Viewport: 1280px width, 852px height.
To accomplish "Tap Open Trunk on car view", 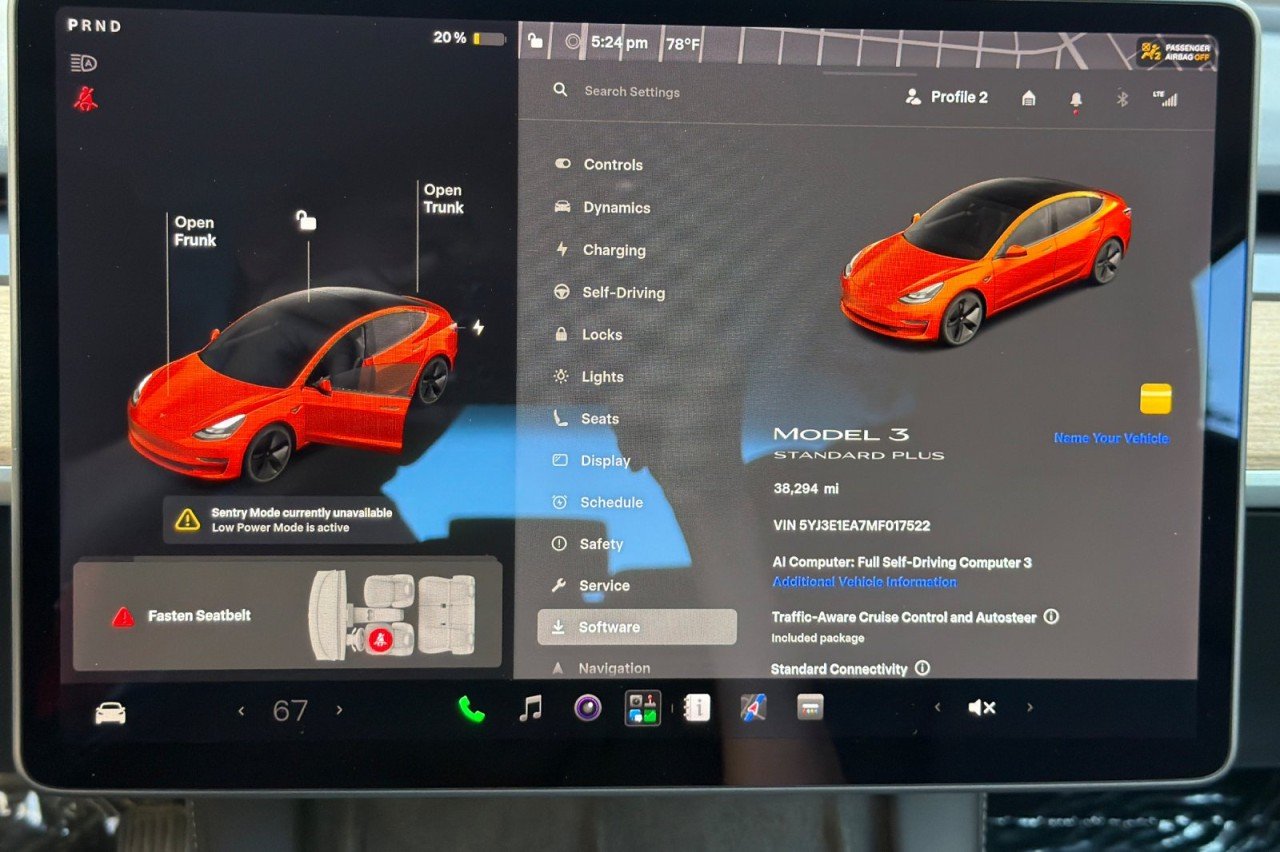I will pos(443,198).
